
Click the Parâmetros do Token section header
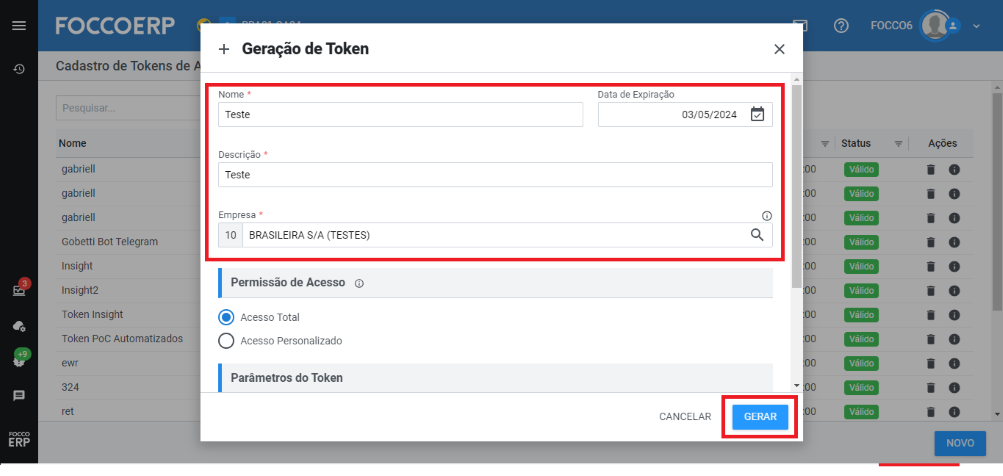[x=496, y=377]
